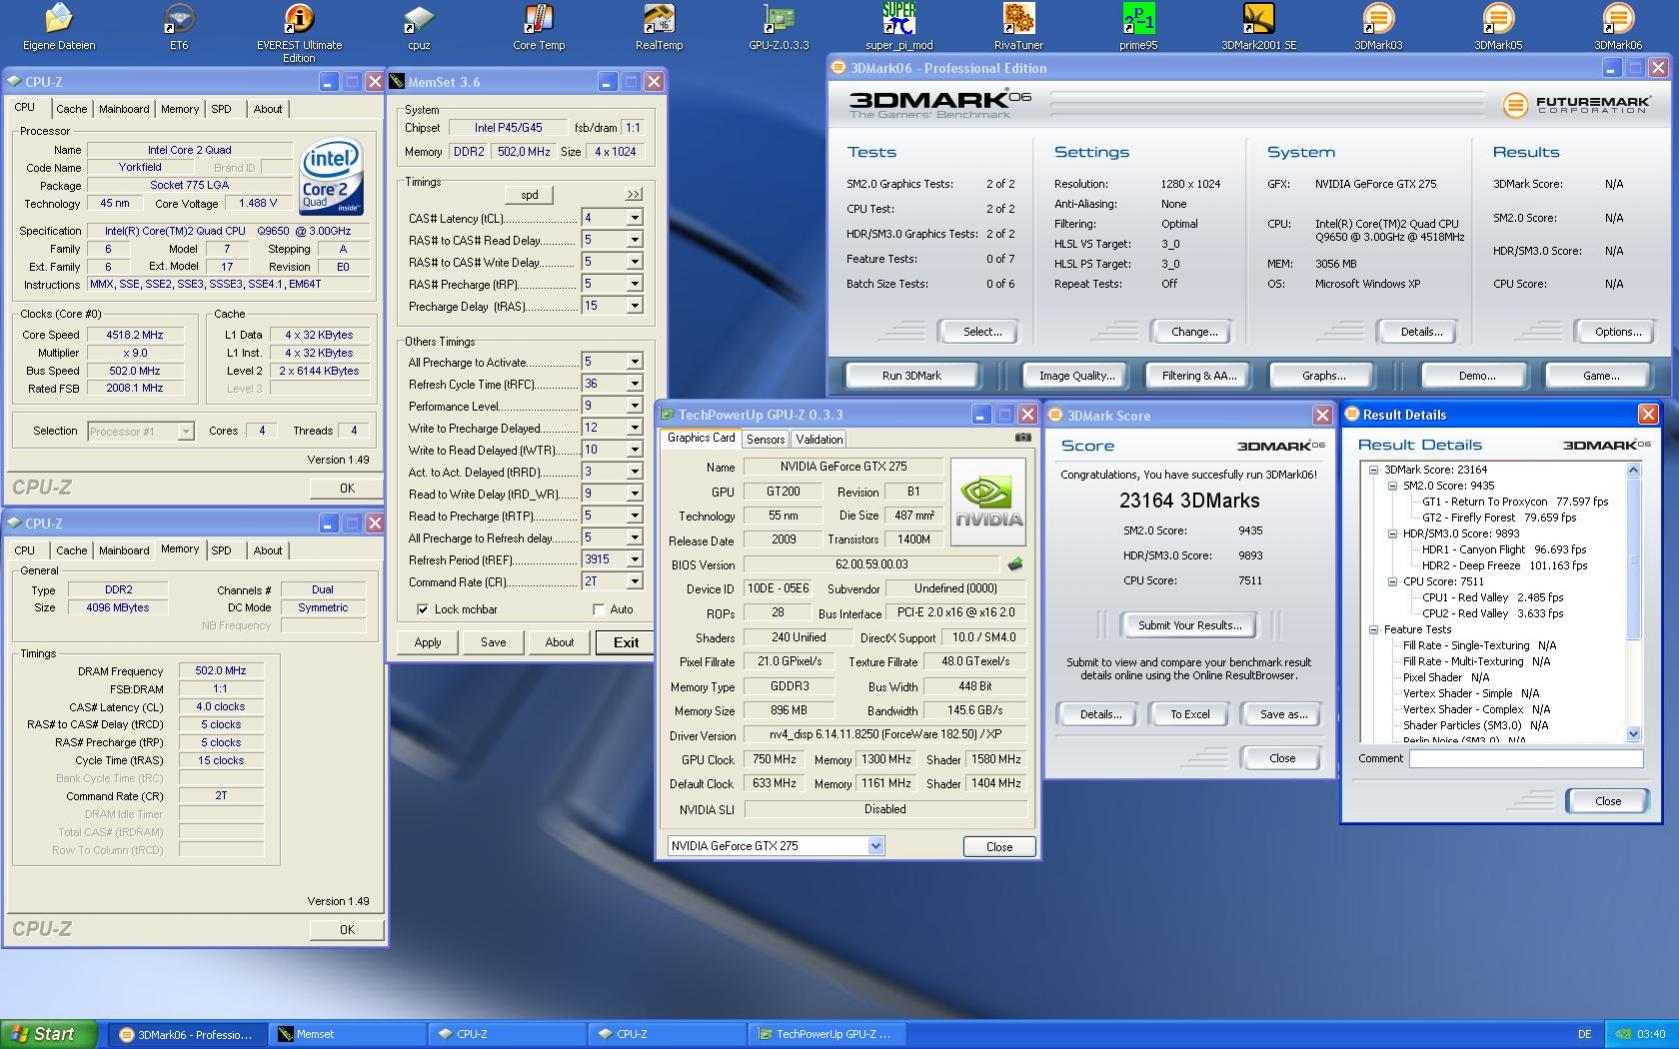
Task: Click the Run 3DMark button
Action: point(911,376)
